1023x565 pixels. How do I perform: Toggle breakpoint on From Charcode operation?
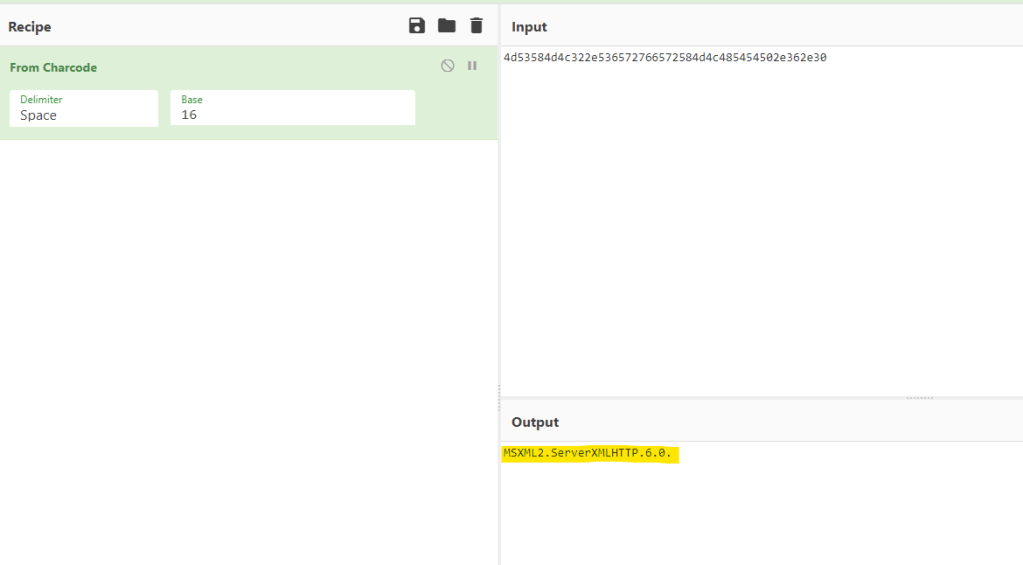point(472,66)
